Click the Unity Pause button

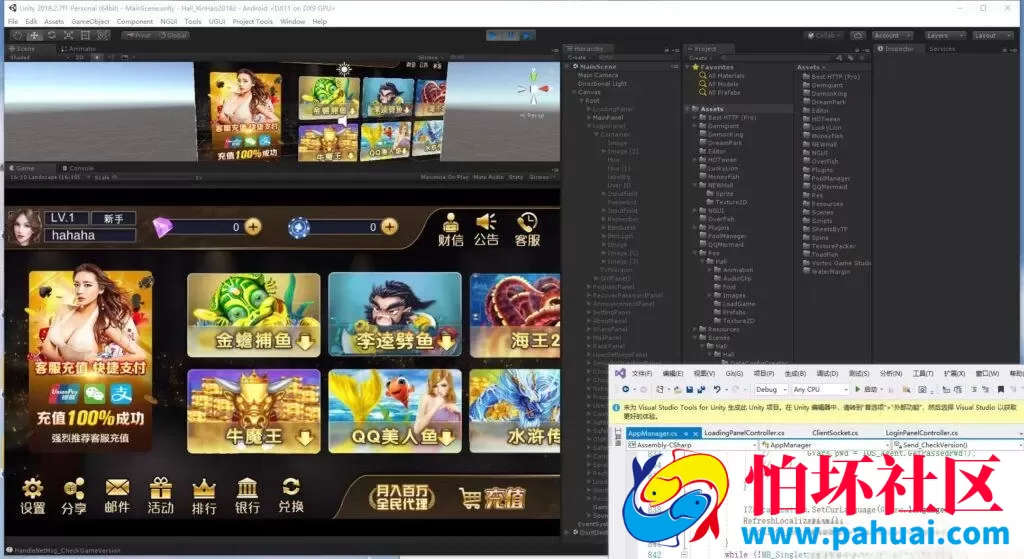(x=510, y=35)
